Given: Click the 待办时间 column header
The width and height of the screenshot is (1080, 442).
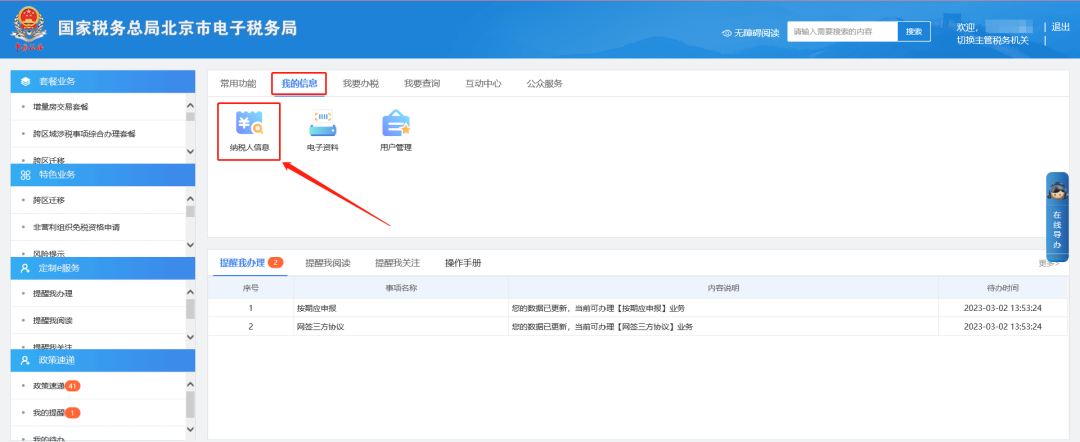Looking at the screenshot, I should (x=1003, y=288).
